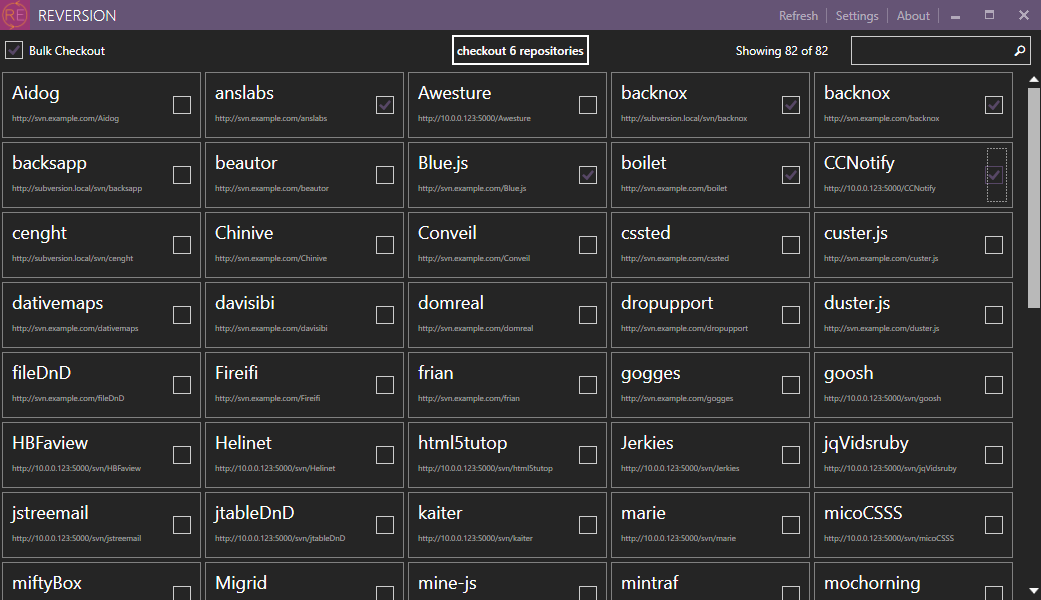Check the dativemaps repository box

[x=182, y=315]
